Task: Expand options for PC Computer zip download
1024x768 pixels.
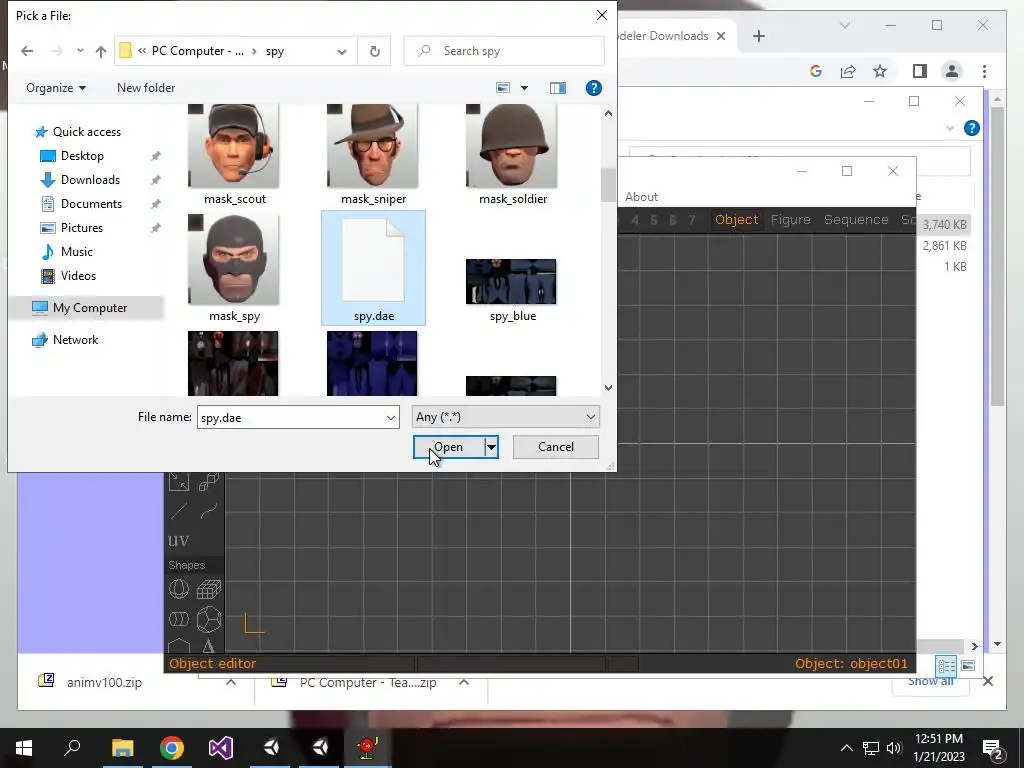Action: click(464, 682)
